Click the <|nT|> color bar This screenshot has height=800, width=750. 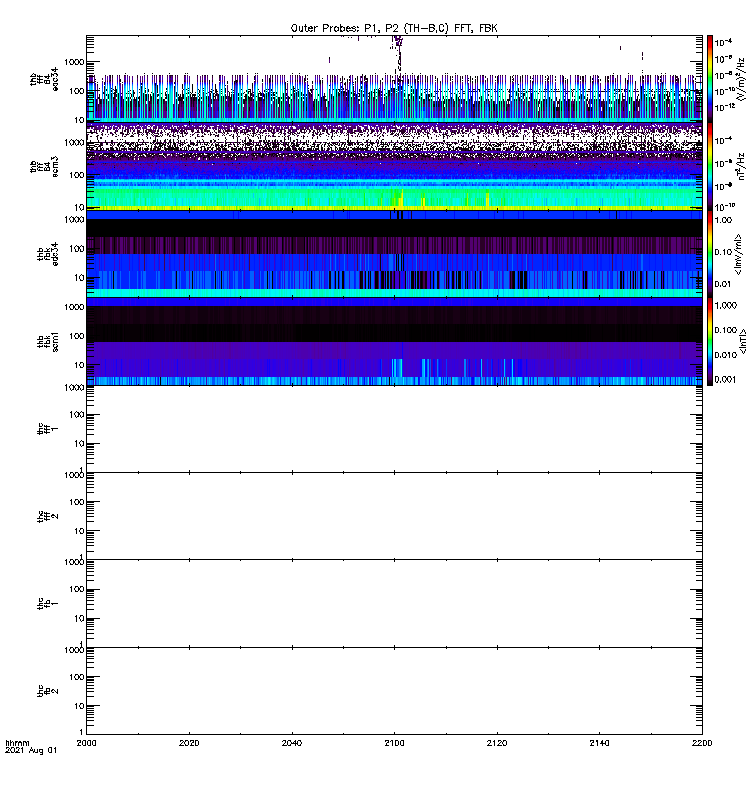(710, 341)
